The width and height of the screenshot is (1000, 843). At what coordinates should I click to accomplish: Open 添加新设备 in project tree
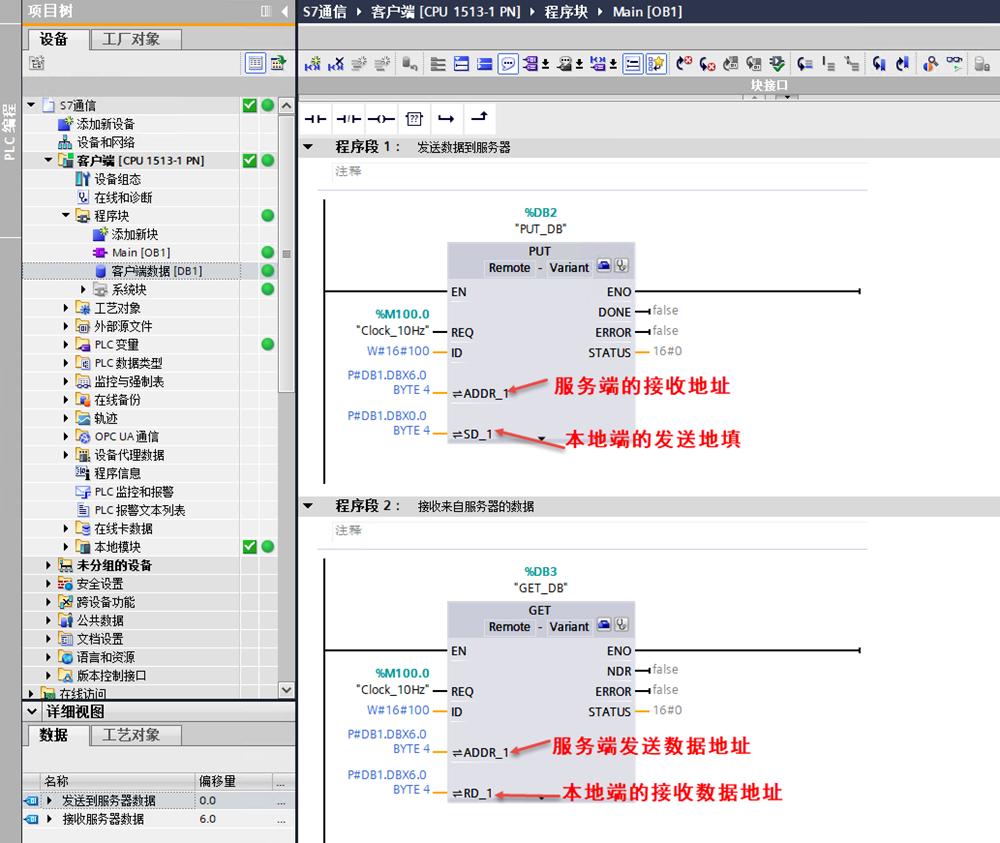[105, 124]
